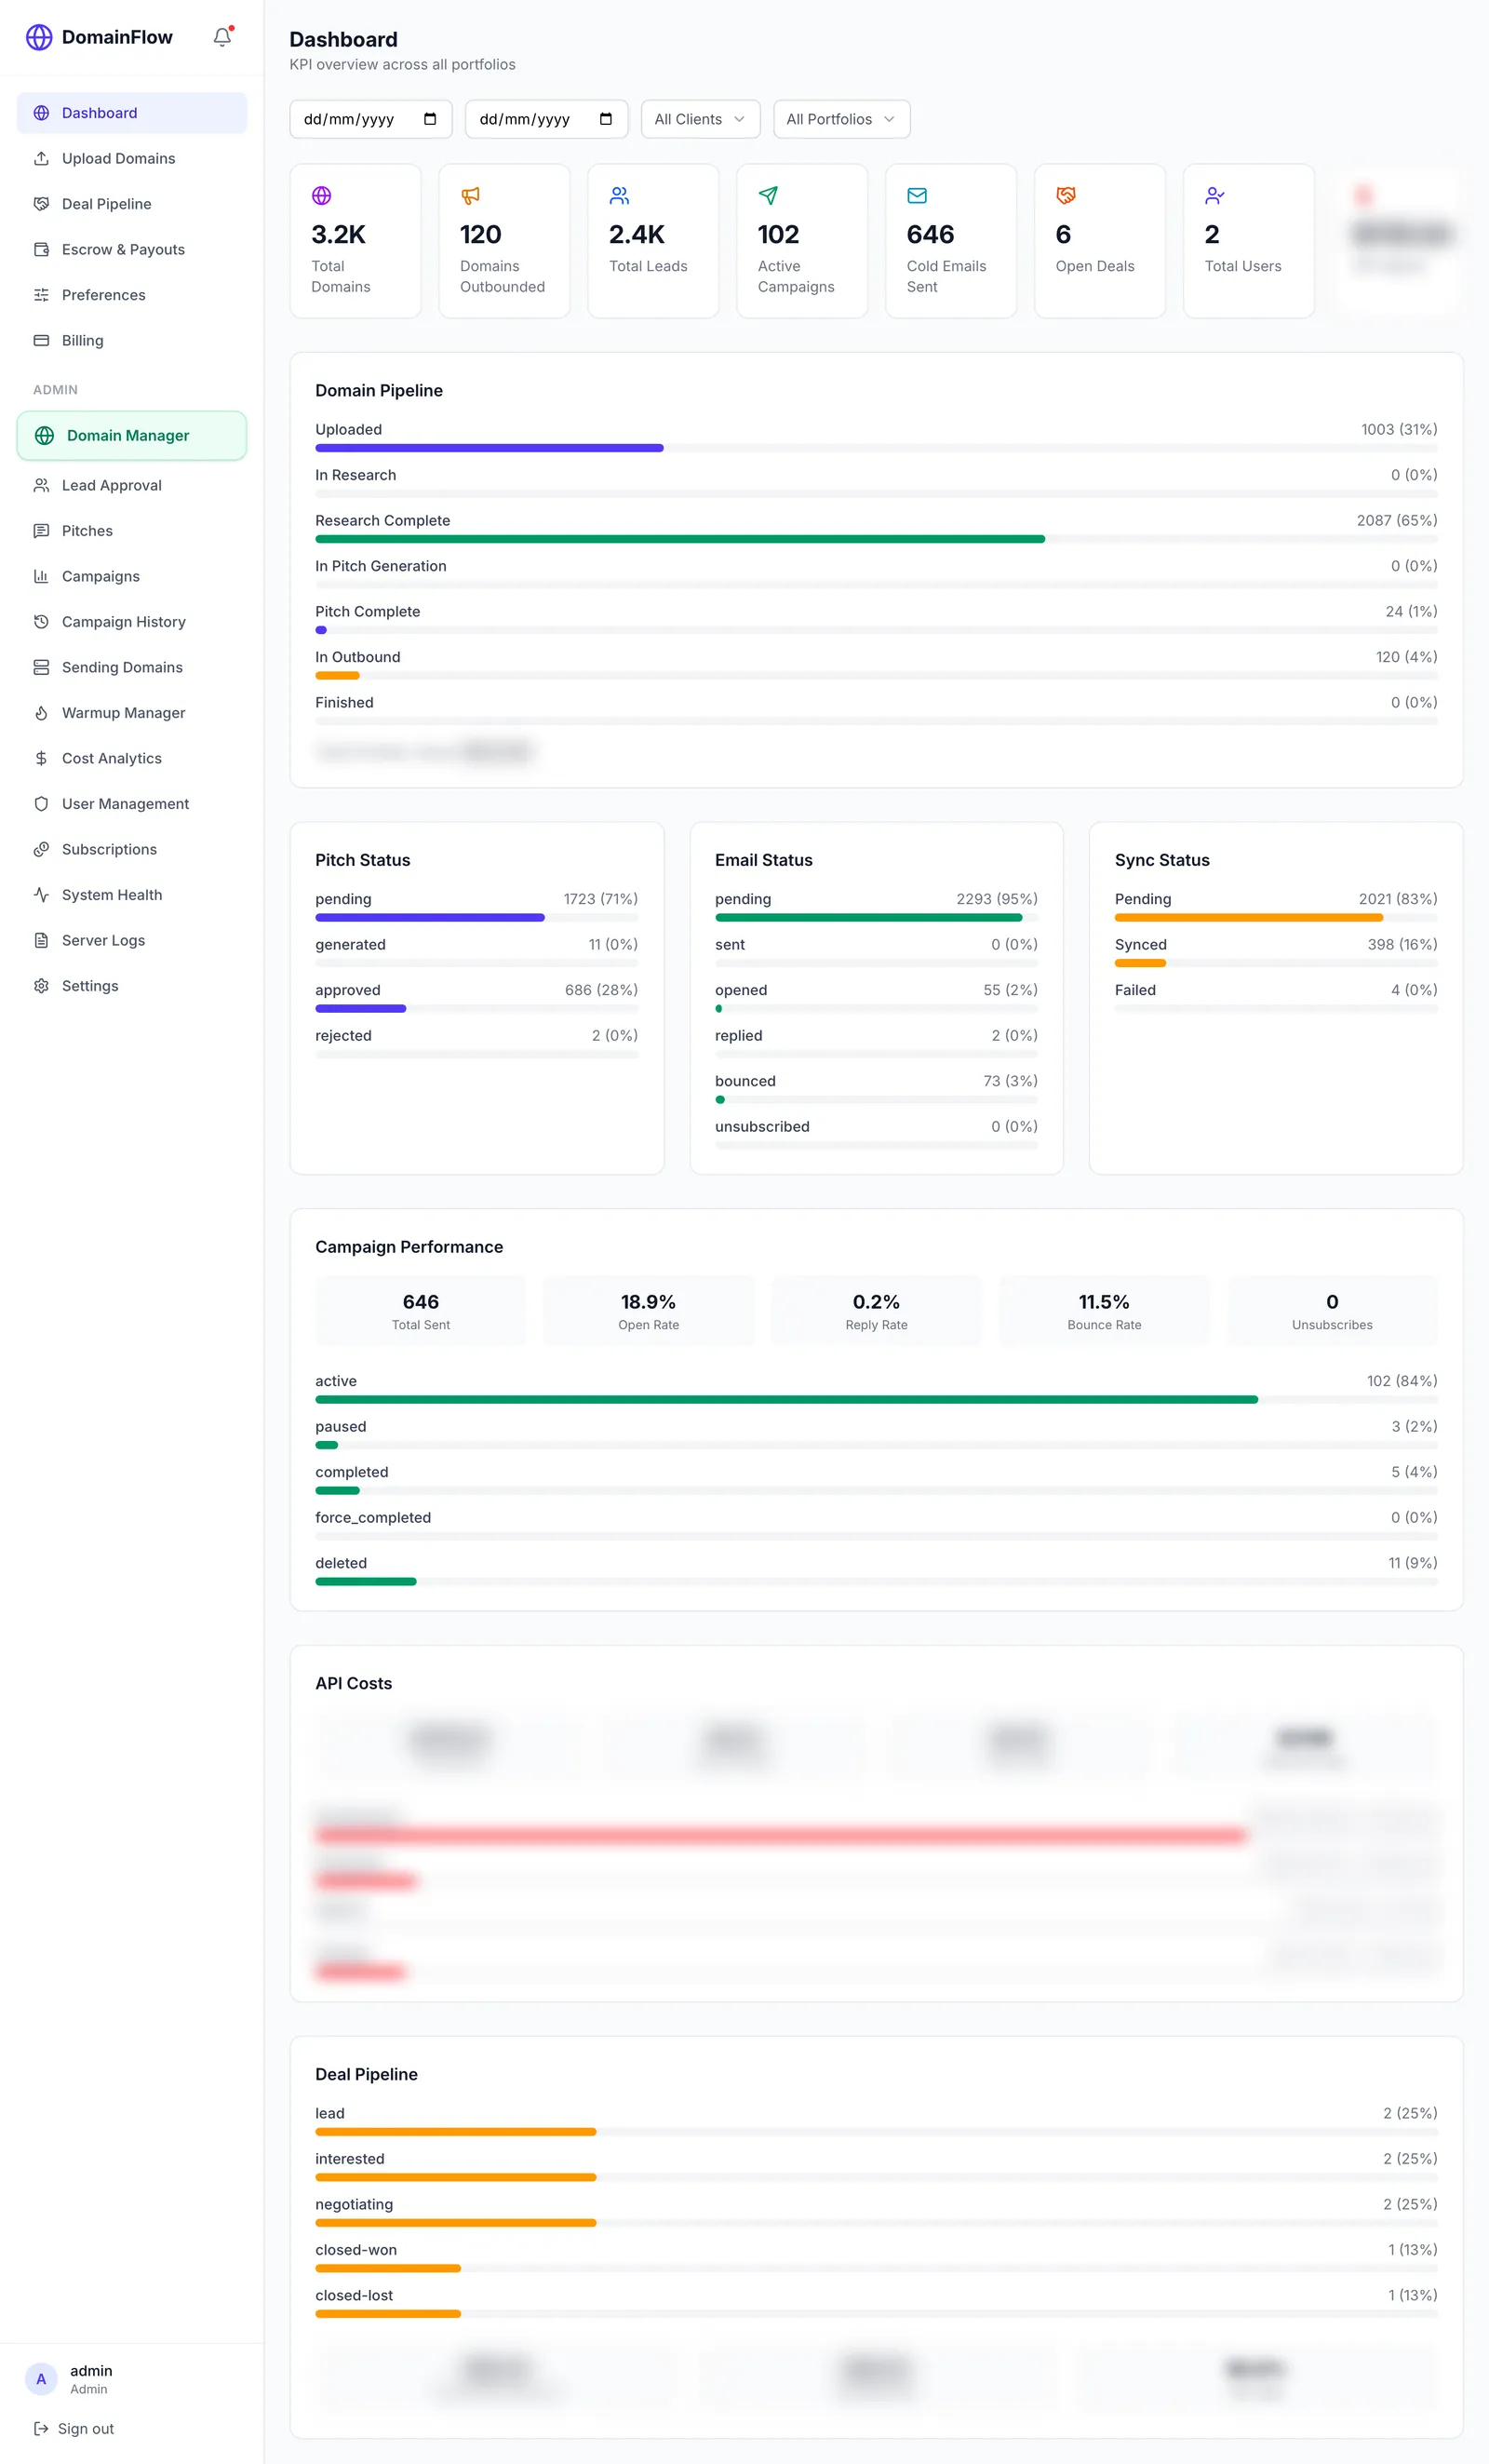This screenshot has width=1489, height=2464.
Task: Go to Dashboard in the sidebar
Action: (x=132, y=113)
